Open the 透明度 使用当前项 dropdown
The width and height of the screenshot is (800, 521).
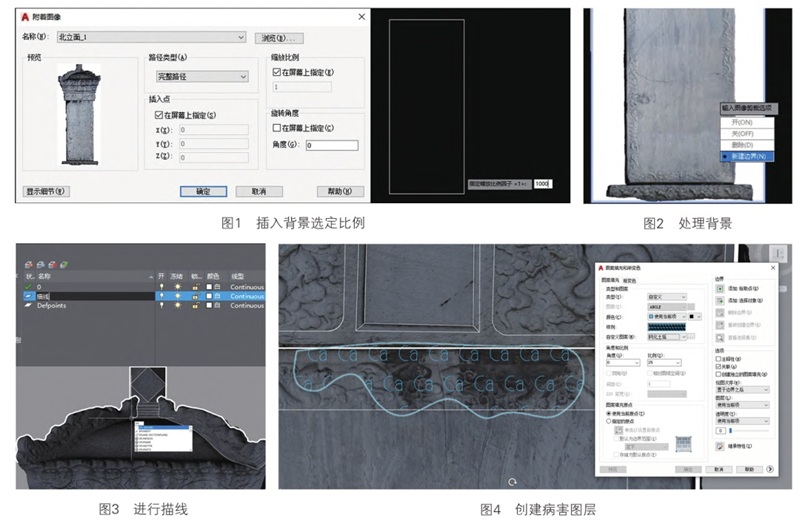(x=742, y=421)
